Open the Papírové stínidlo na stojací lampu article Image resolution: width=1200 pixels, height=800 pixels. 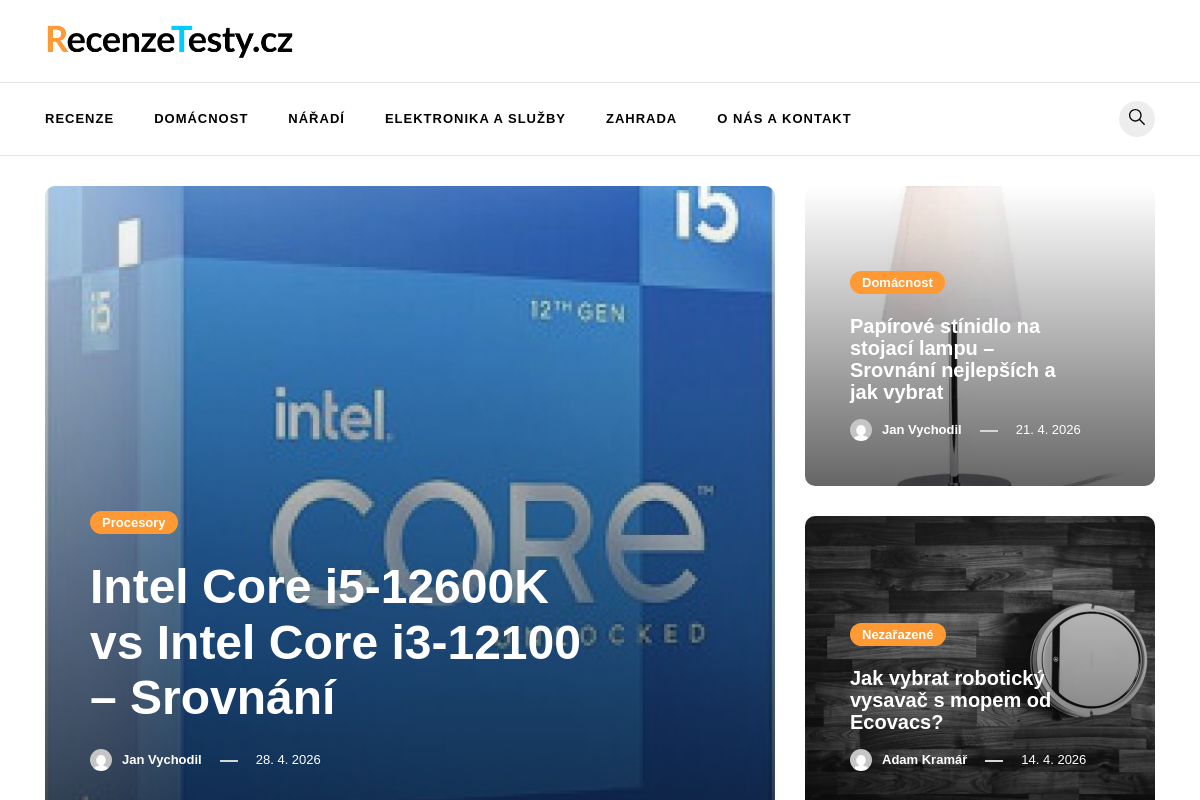click(x=953, y=359)
